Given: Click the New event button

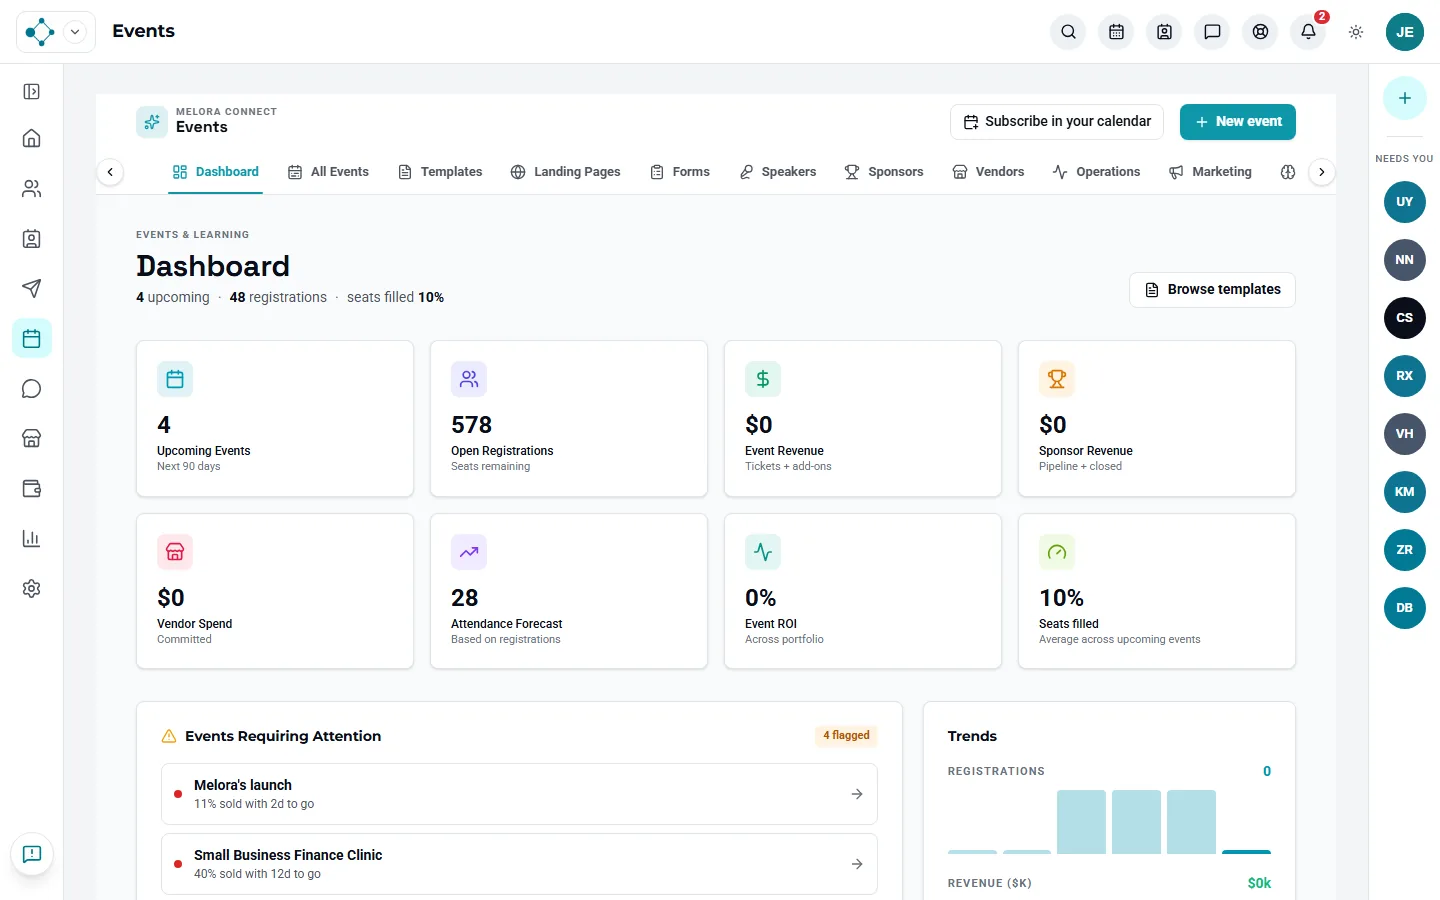Looking at the screenshot, I should (1238, 122).
